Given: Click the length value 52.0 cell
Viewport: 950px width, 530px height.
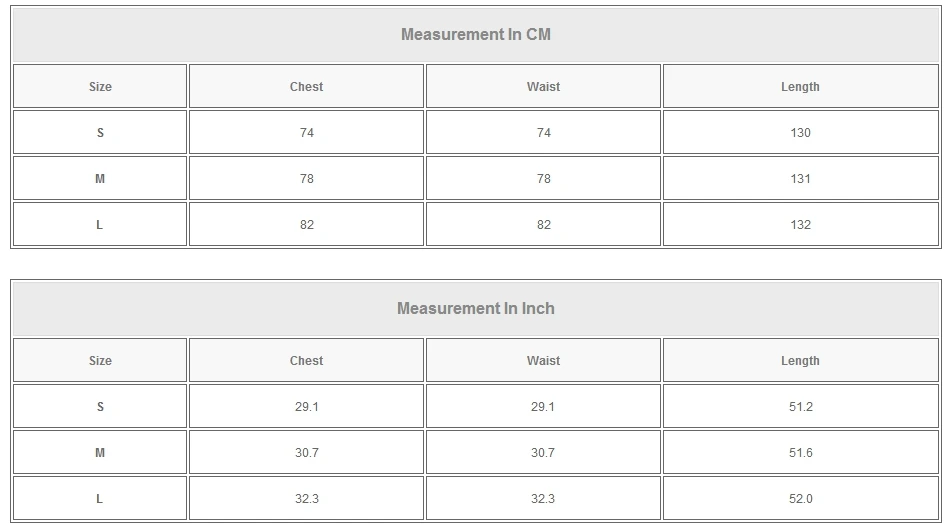Looking at the screenshot, I should coord(800,499).
